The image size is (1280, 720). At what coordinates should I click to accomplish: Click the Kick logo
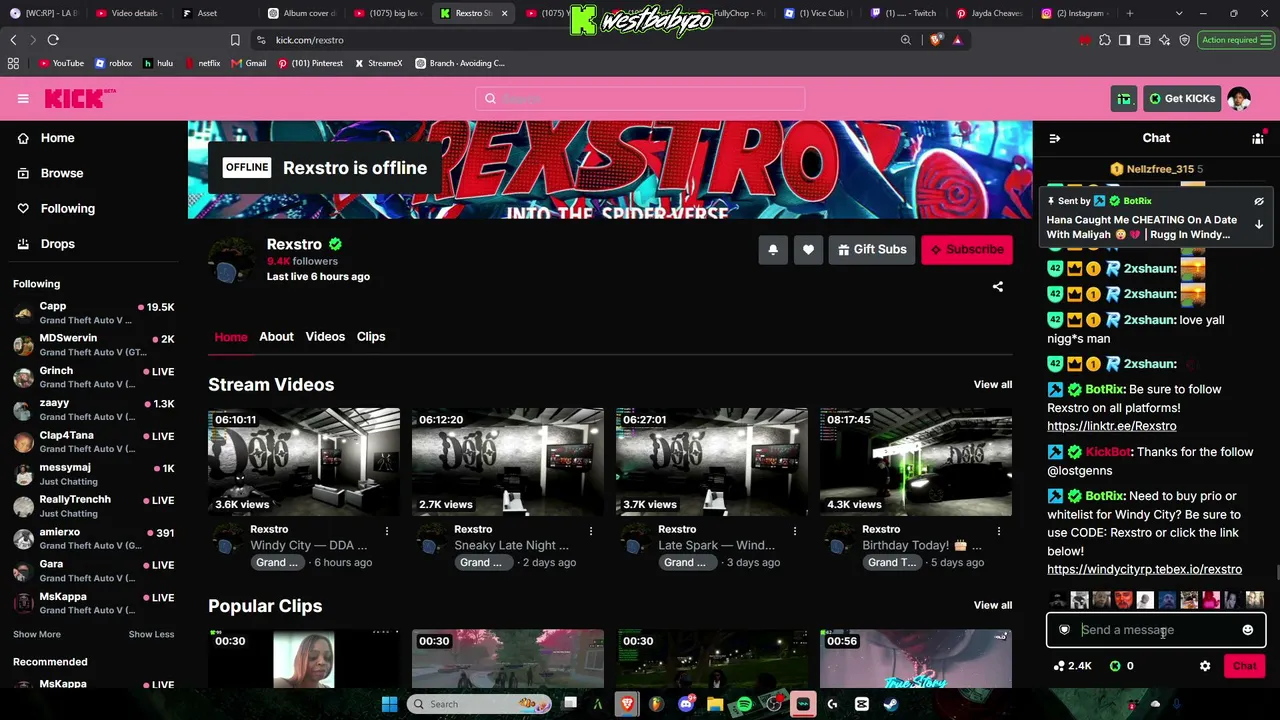click(80, 98)
